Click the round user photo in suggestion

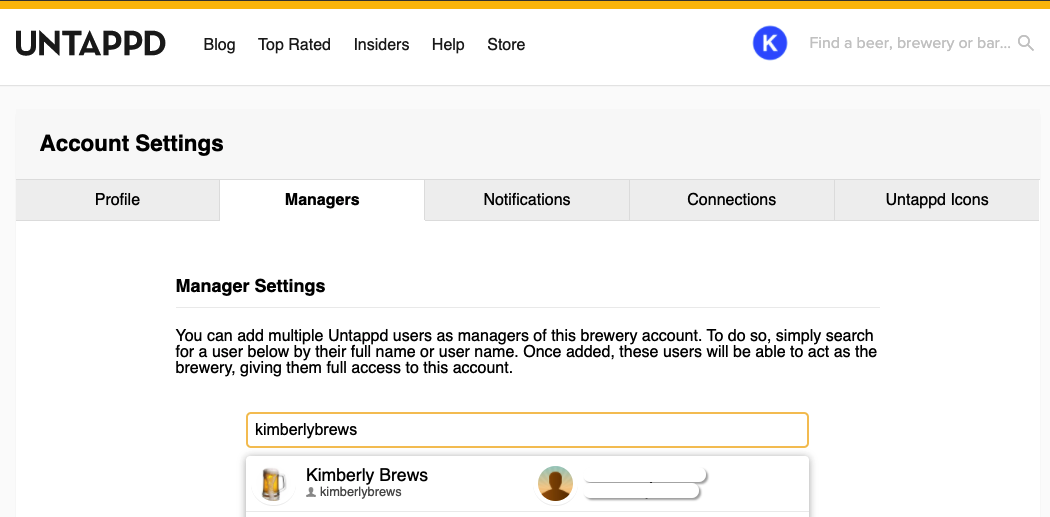[x=555, y=484]
